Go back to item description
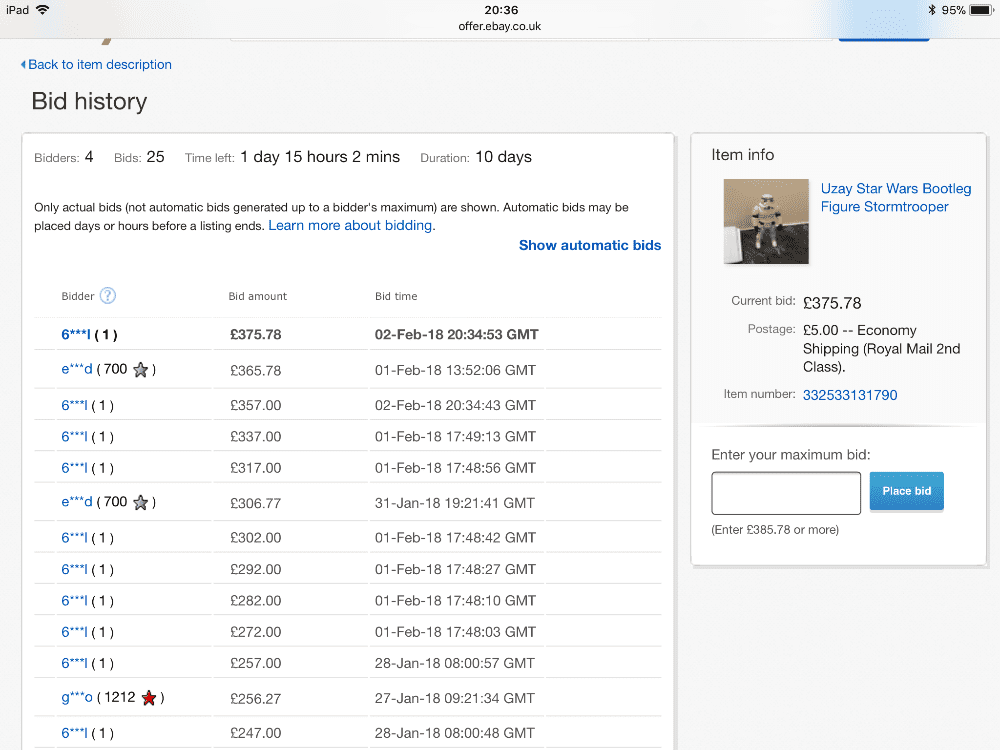The height and width of the screenshot is (750, 1000). (99, 65)
